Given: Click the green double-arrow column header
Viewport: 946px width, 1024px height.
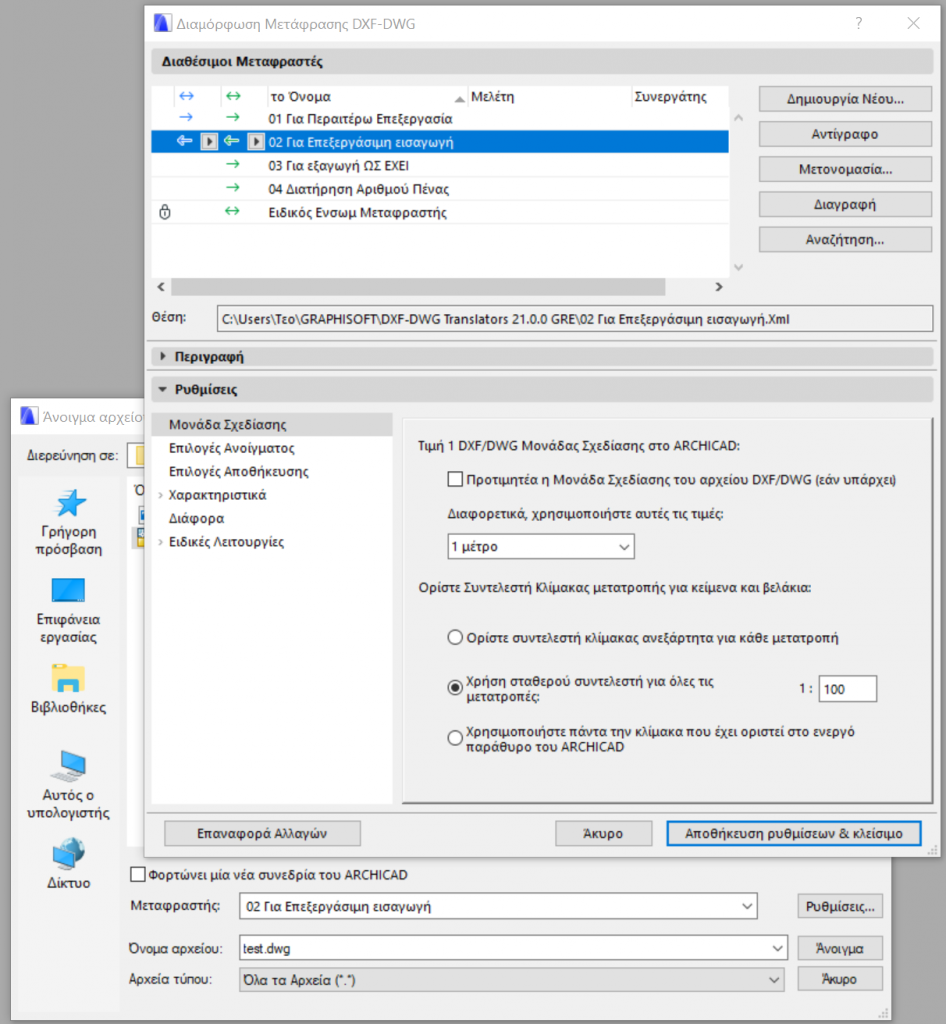Looking at the screenshot, I should pos(233,96).
